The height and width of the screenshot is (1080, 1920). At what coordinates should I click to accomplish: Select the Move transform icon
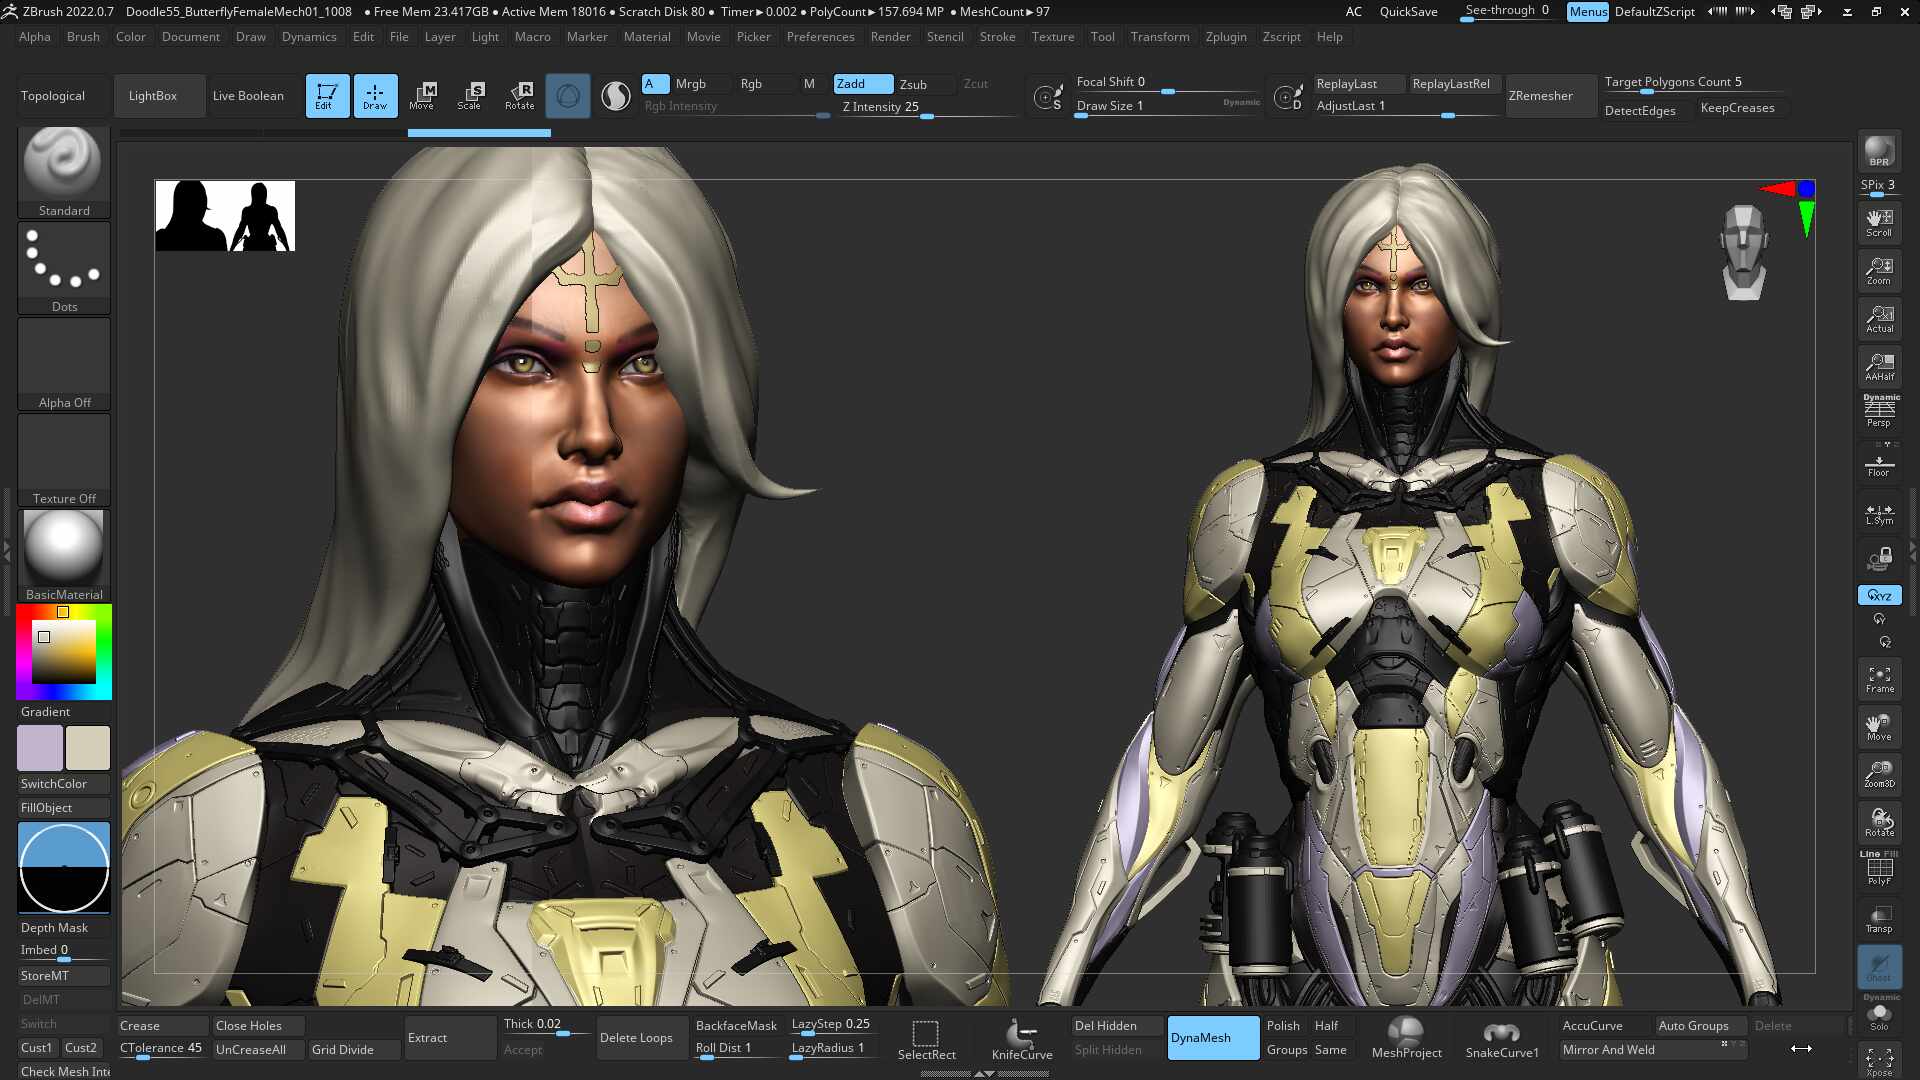click(x=422, y=96)
